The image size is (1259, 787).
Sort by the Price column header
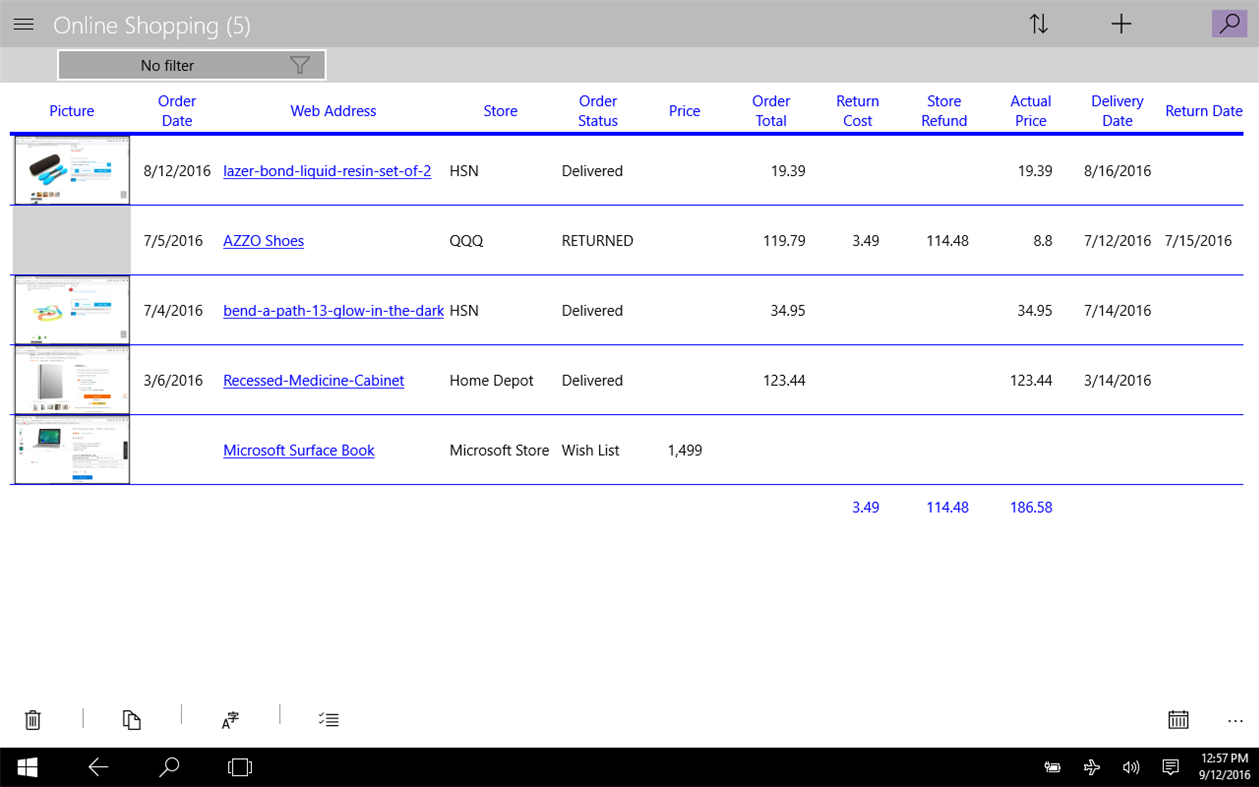click(684, 110)
